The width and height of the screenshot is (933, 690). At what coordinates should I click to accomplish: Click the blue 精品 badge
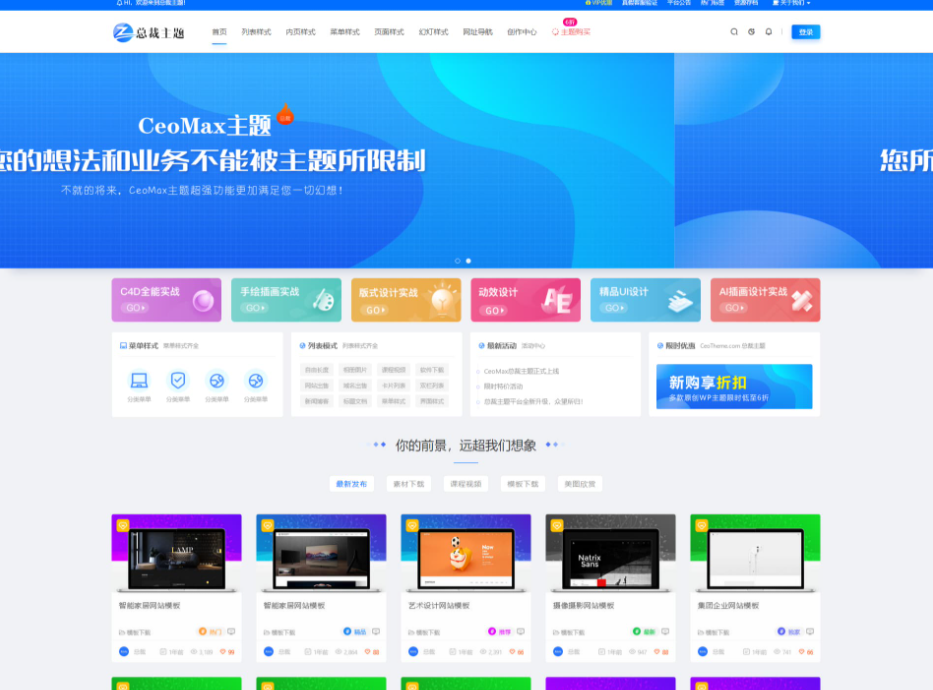click(355, 632)
